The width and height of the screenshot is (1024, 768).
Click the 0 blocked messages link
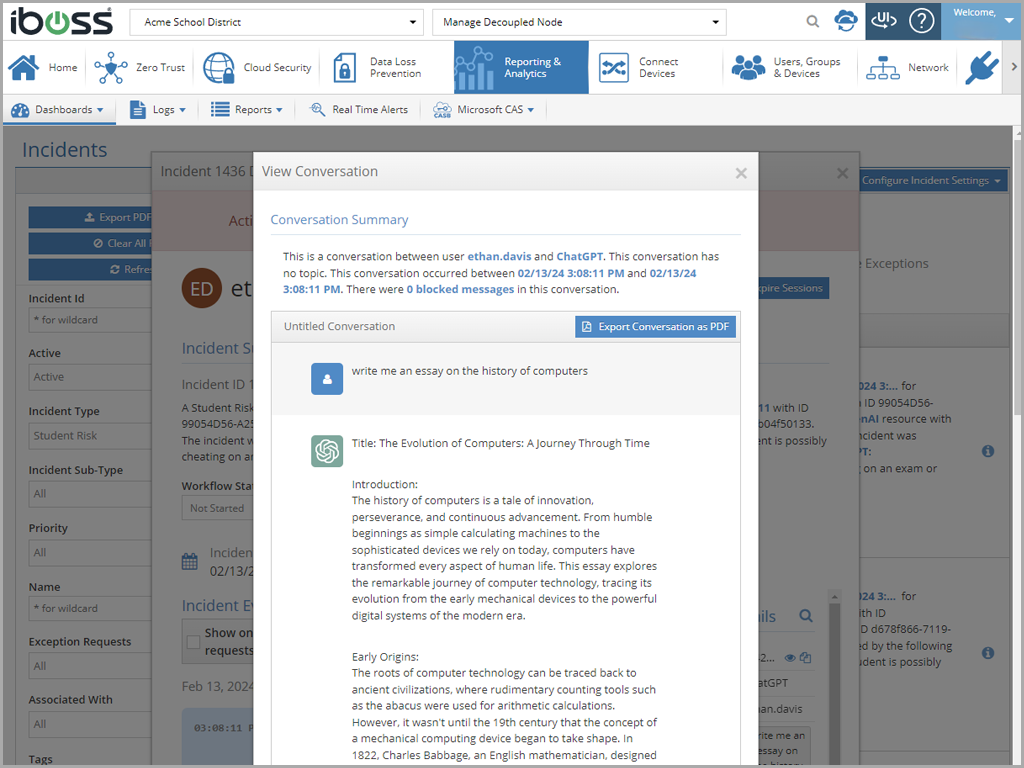[x=460, y=289]
